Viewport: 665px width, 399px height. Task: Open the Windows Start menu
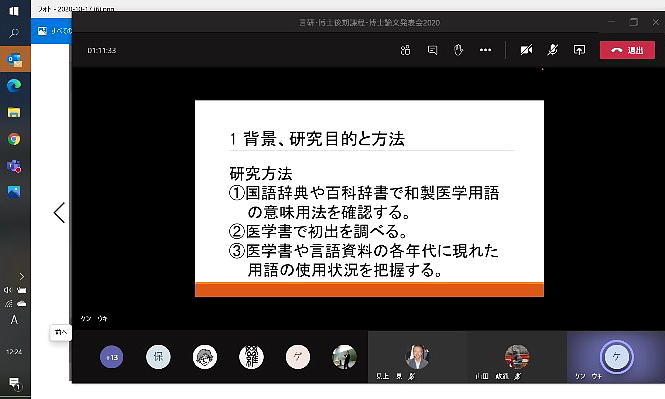point(14,11)
